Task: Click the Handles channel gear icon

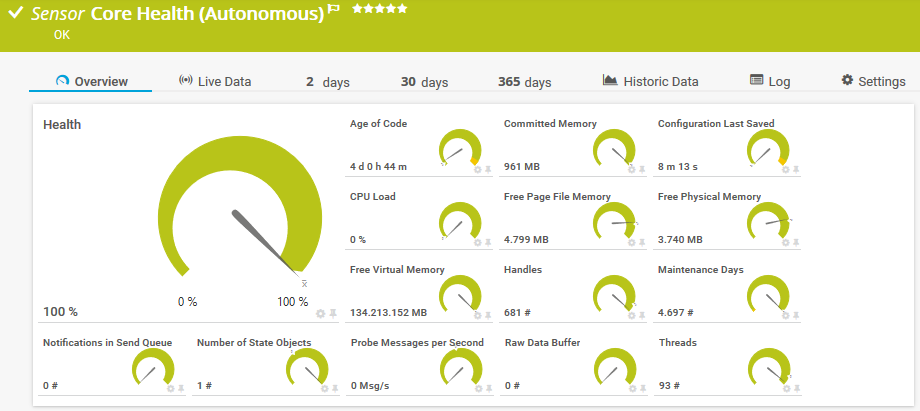Action: [x=632, y=315]
